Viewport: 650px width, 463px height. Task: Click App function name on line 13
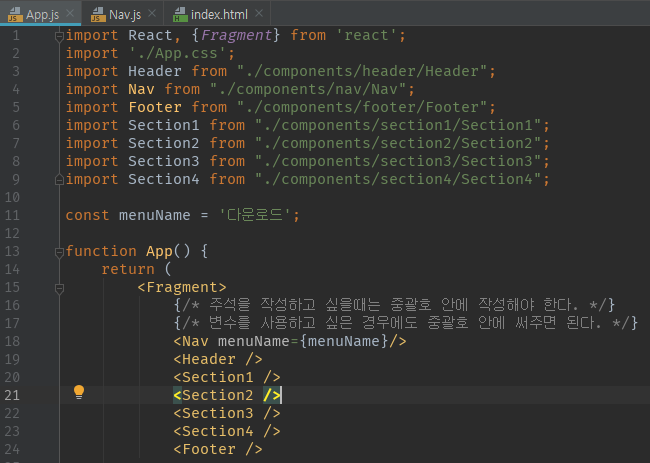tap(159, 251)
